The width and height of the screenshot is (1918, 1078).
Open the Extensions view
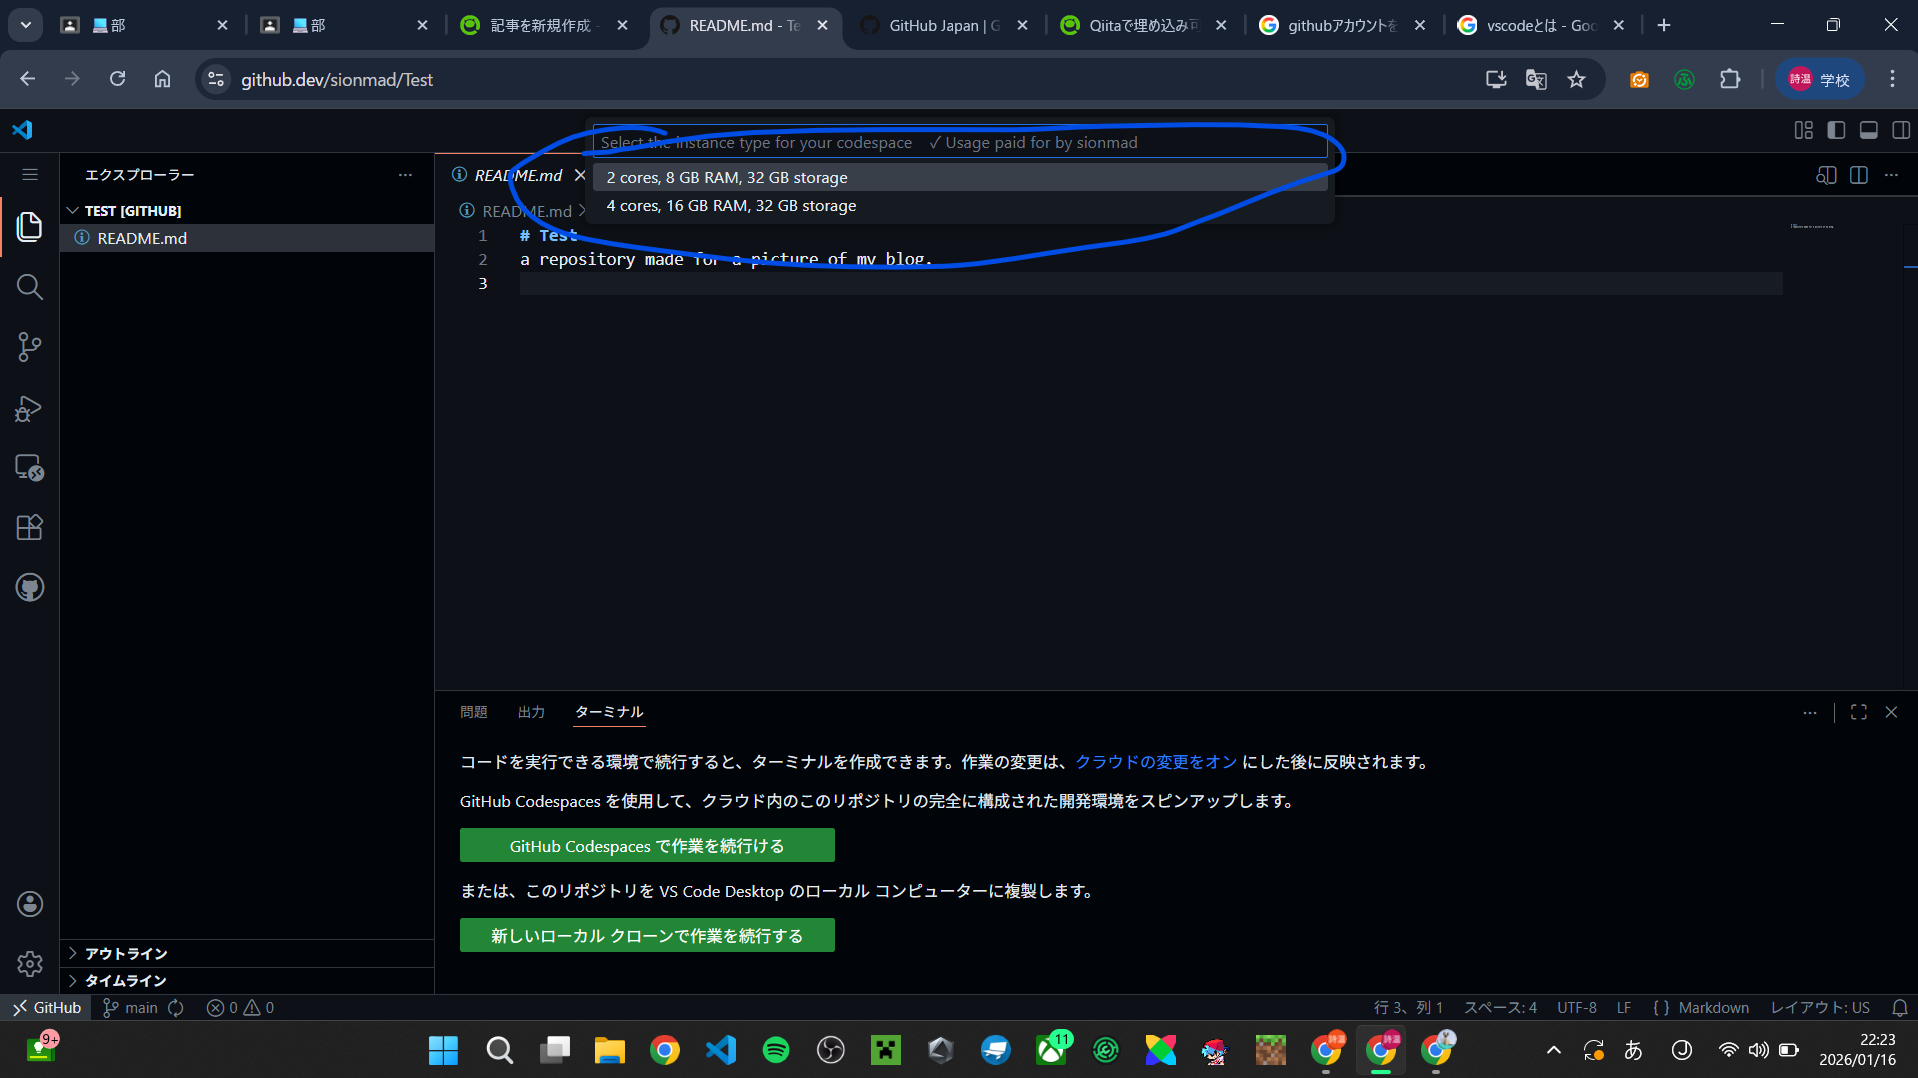coord(29,527)
